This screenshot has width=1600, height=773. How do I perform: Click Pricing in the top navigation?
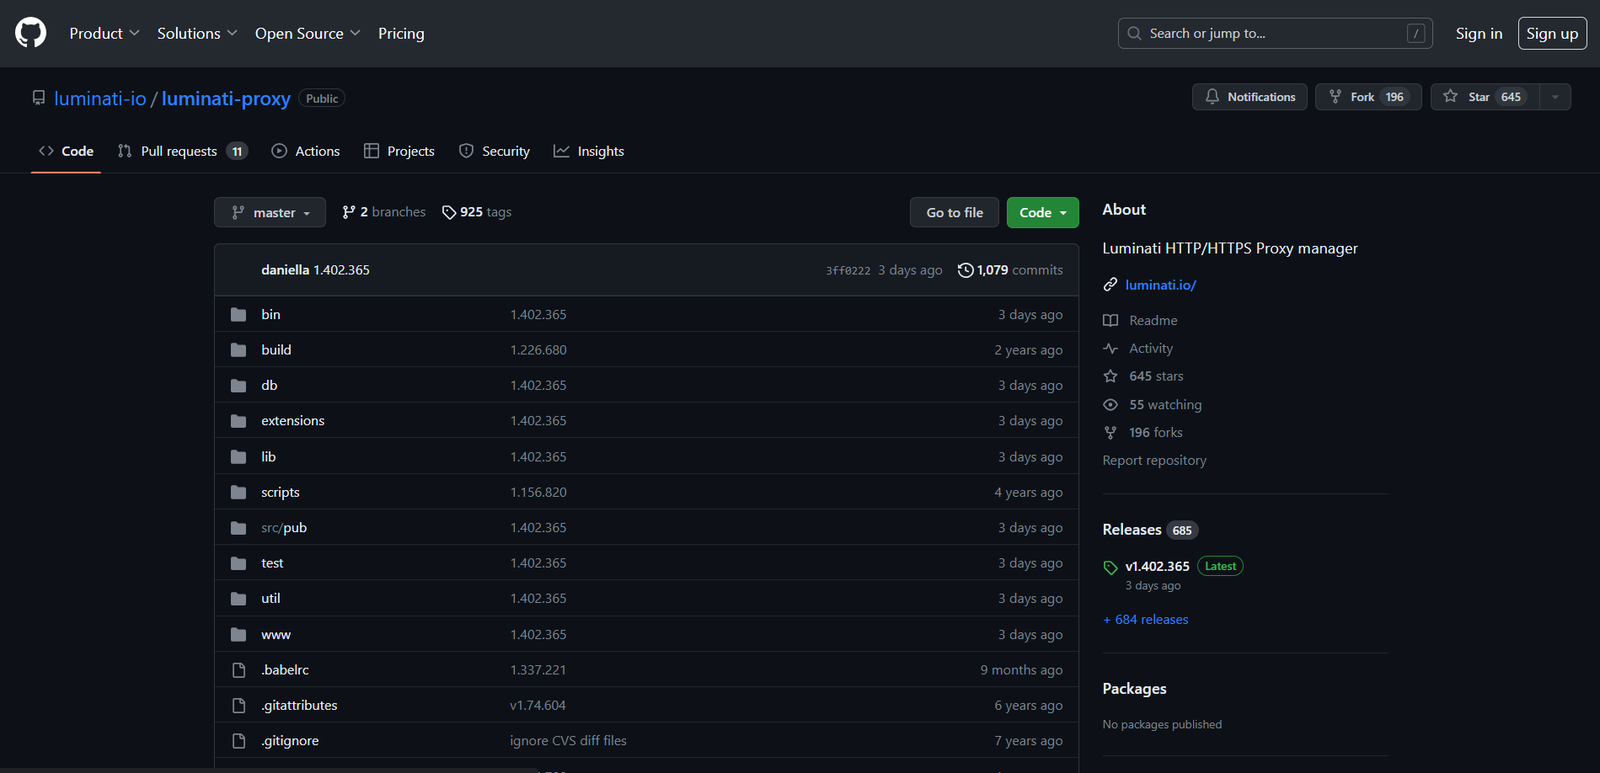pos(401,33)
